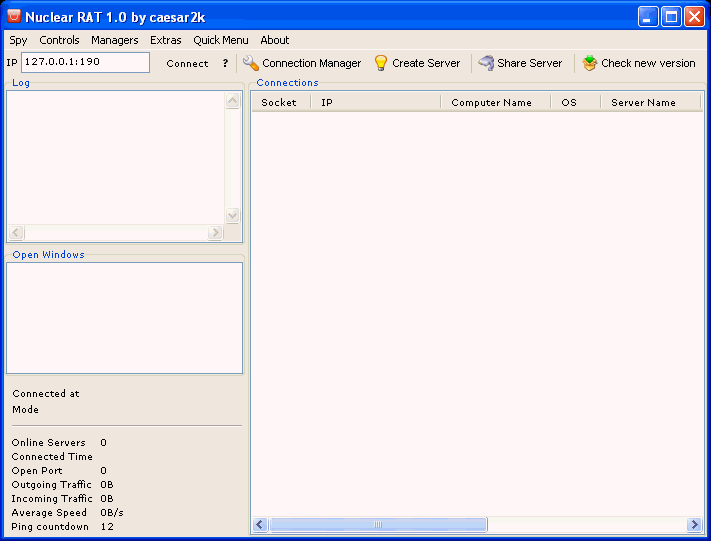This screenshot has width=711, height=541.
Task: Click the Share Server icon
Action: (486, 63)
